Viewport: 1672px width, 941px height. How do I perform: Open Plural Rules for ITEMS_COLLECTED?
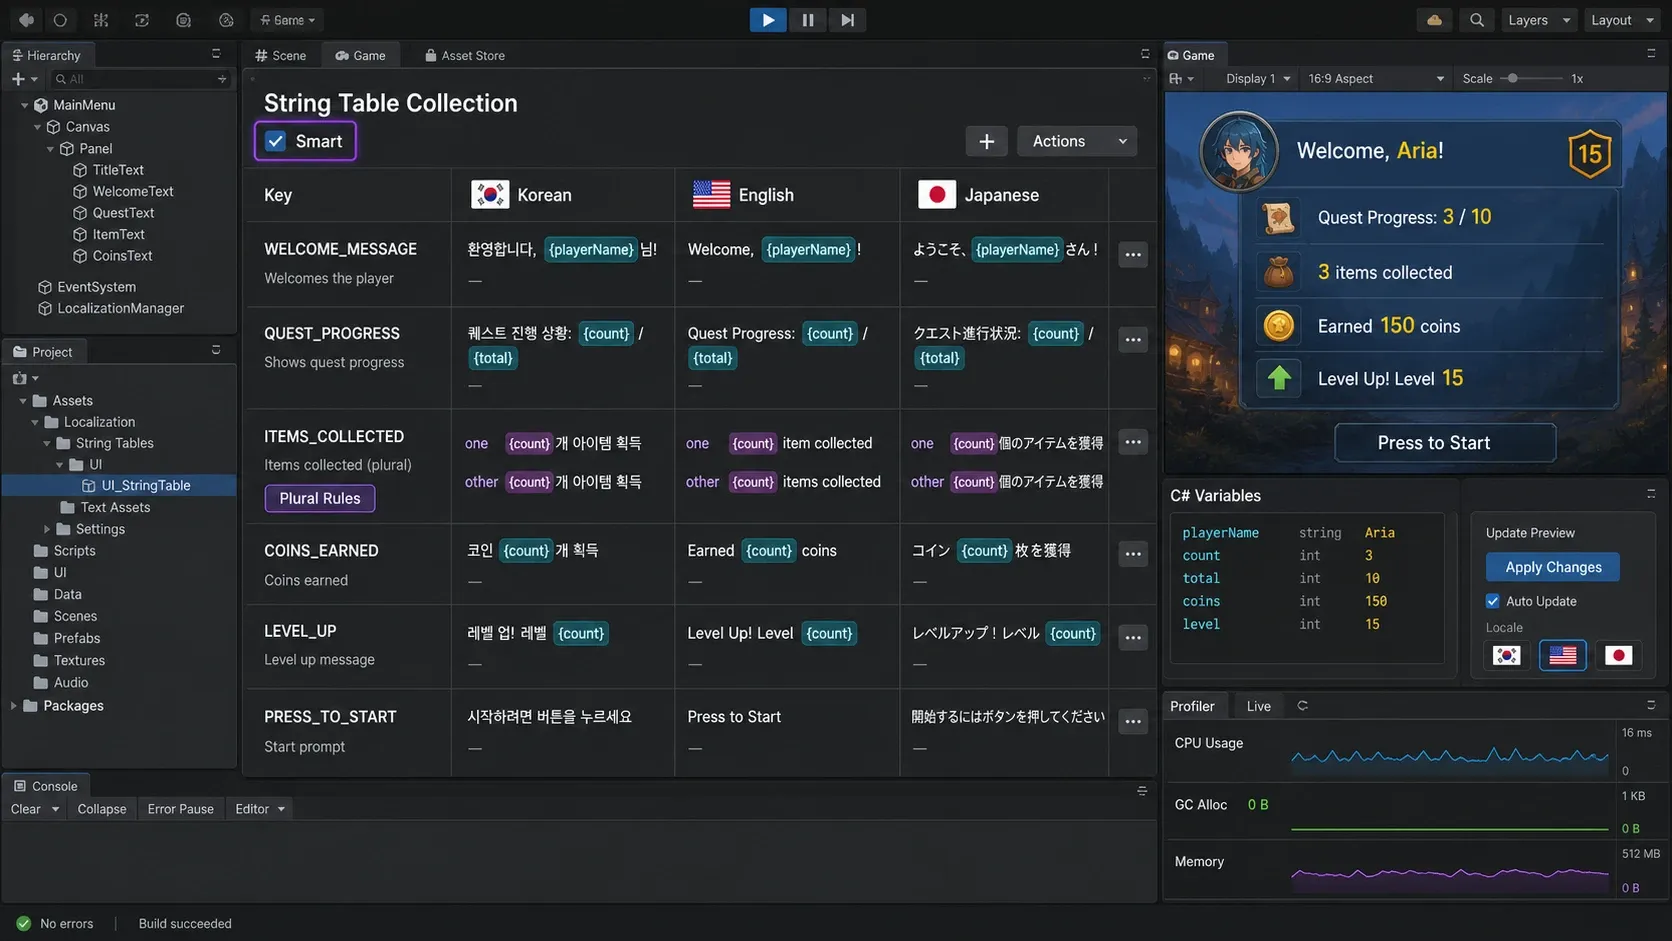[x=320, y=498]
